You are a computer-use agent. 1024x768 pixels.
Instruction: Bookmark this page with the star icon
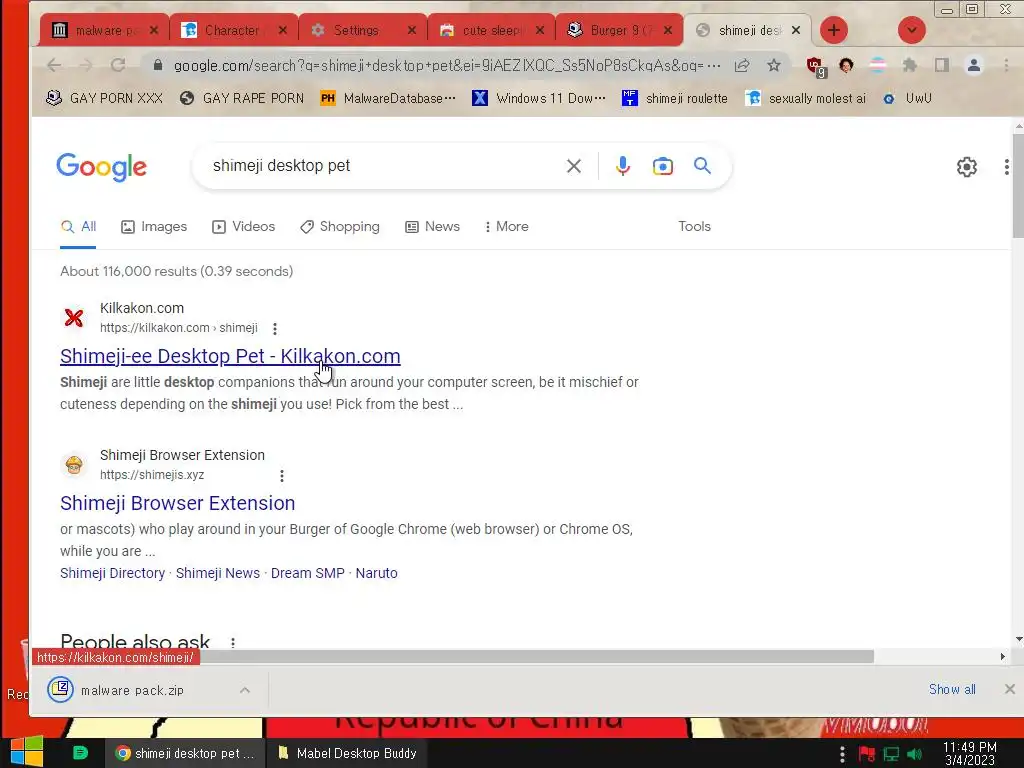[x=774, y=65]
